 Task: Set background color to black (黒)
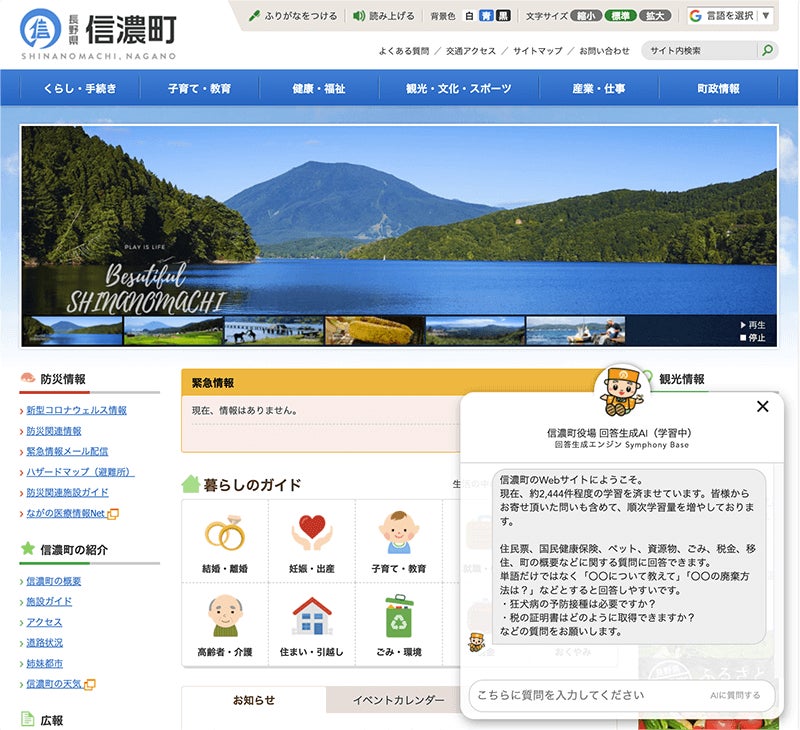(x=504, y=16)
